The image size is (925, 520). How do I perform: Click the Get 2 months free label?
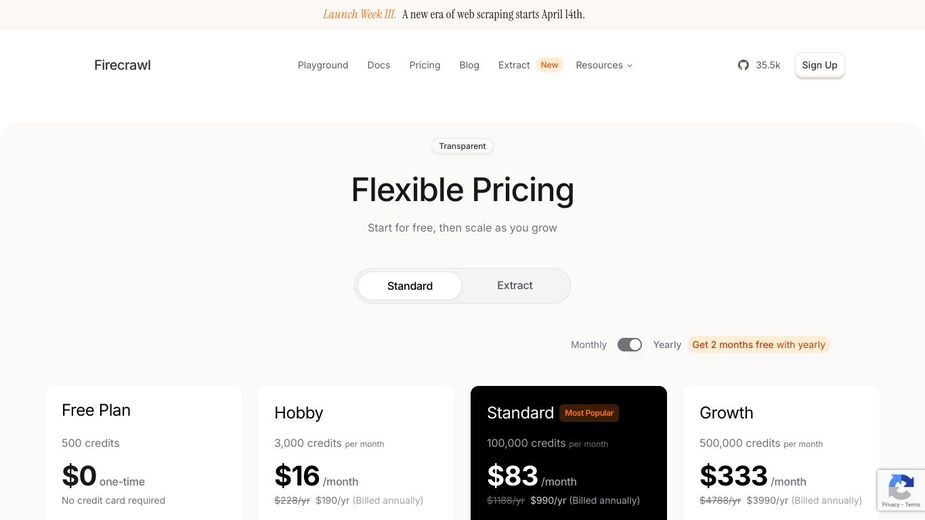tap(759, 345)
